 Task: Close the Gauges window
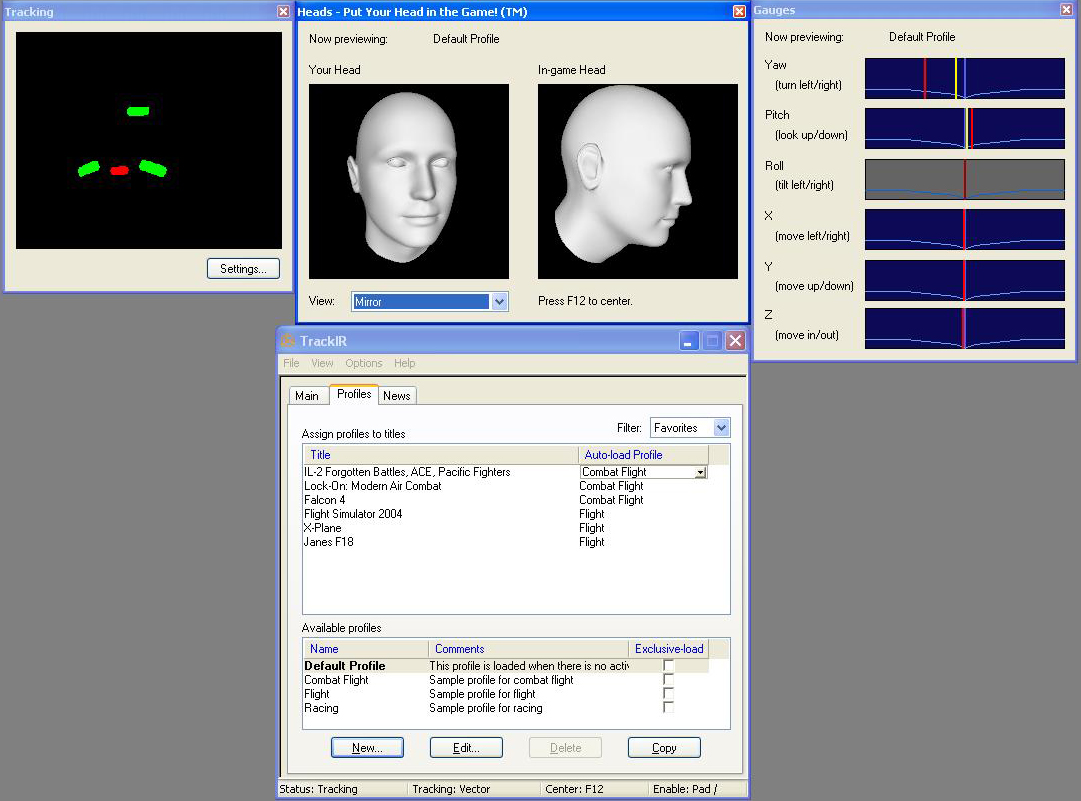click(x=1066, y=10)
